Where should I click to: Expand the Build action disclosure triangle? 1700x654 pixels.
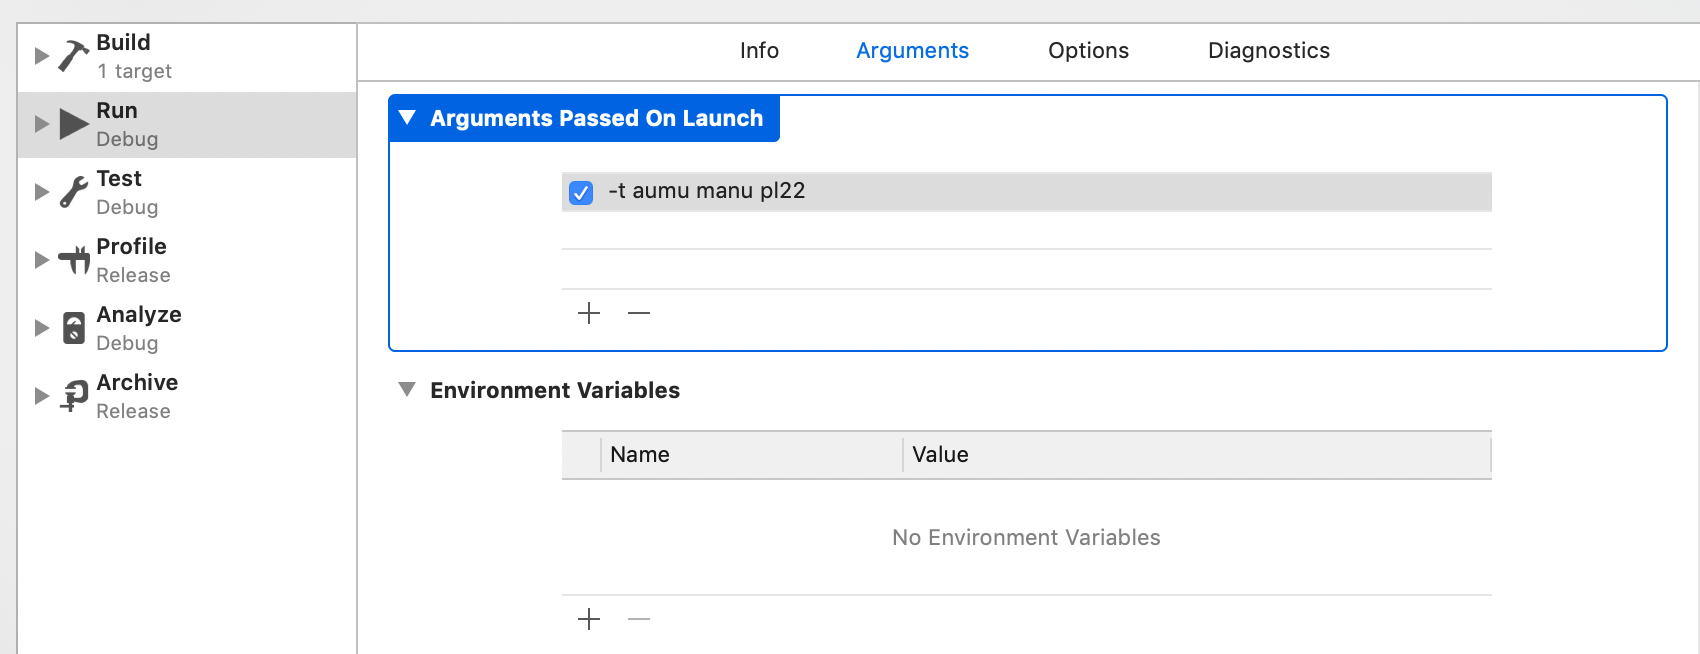pyautogui.click(x=42, y=56)
